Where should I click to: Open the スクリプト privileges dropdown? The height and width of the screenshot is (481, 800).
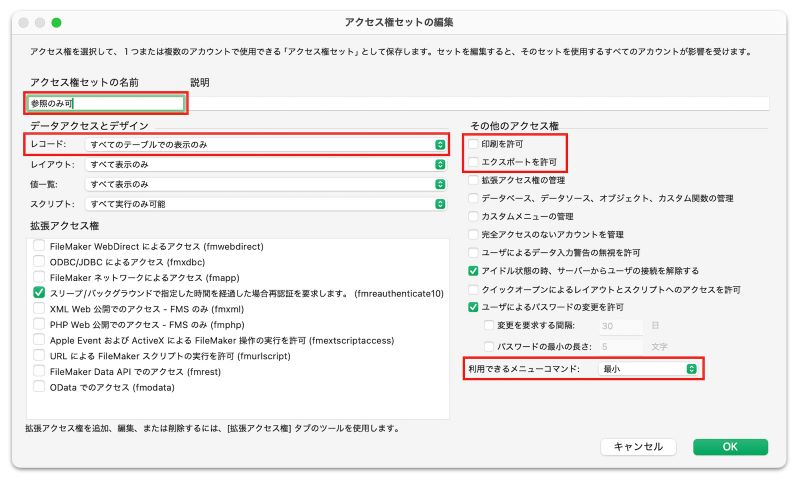point(266,204)
